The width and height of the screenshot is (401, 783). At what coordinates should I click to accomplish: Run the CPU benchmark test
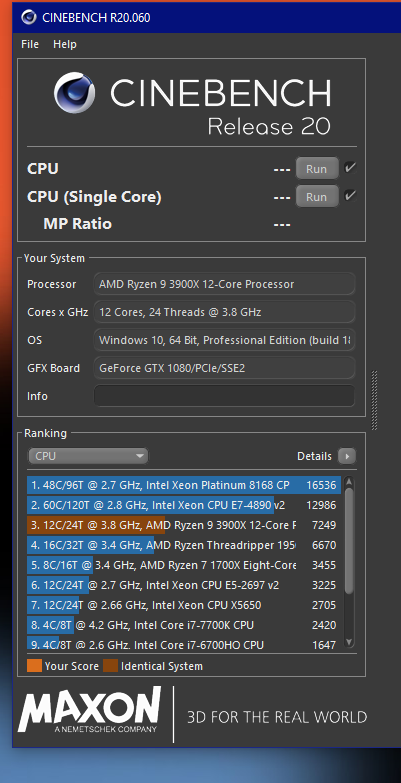[x=317, y=169]
